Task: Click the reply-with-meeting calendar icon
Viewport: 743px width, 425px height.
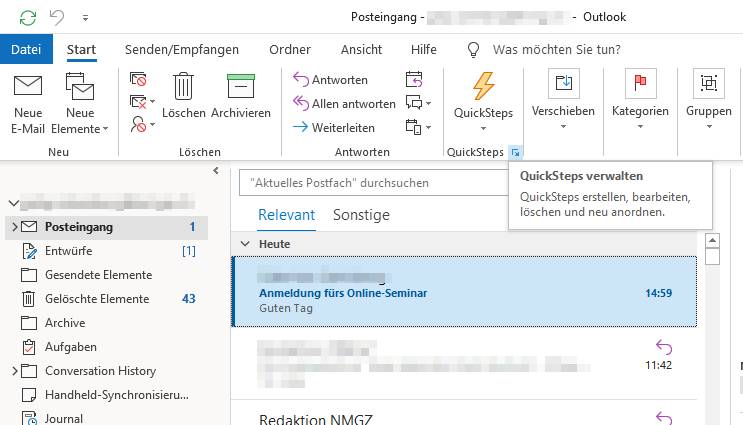Action: (x=414, y=79)
